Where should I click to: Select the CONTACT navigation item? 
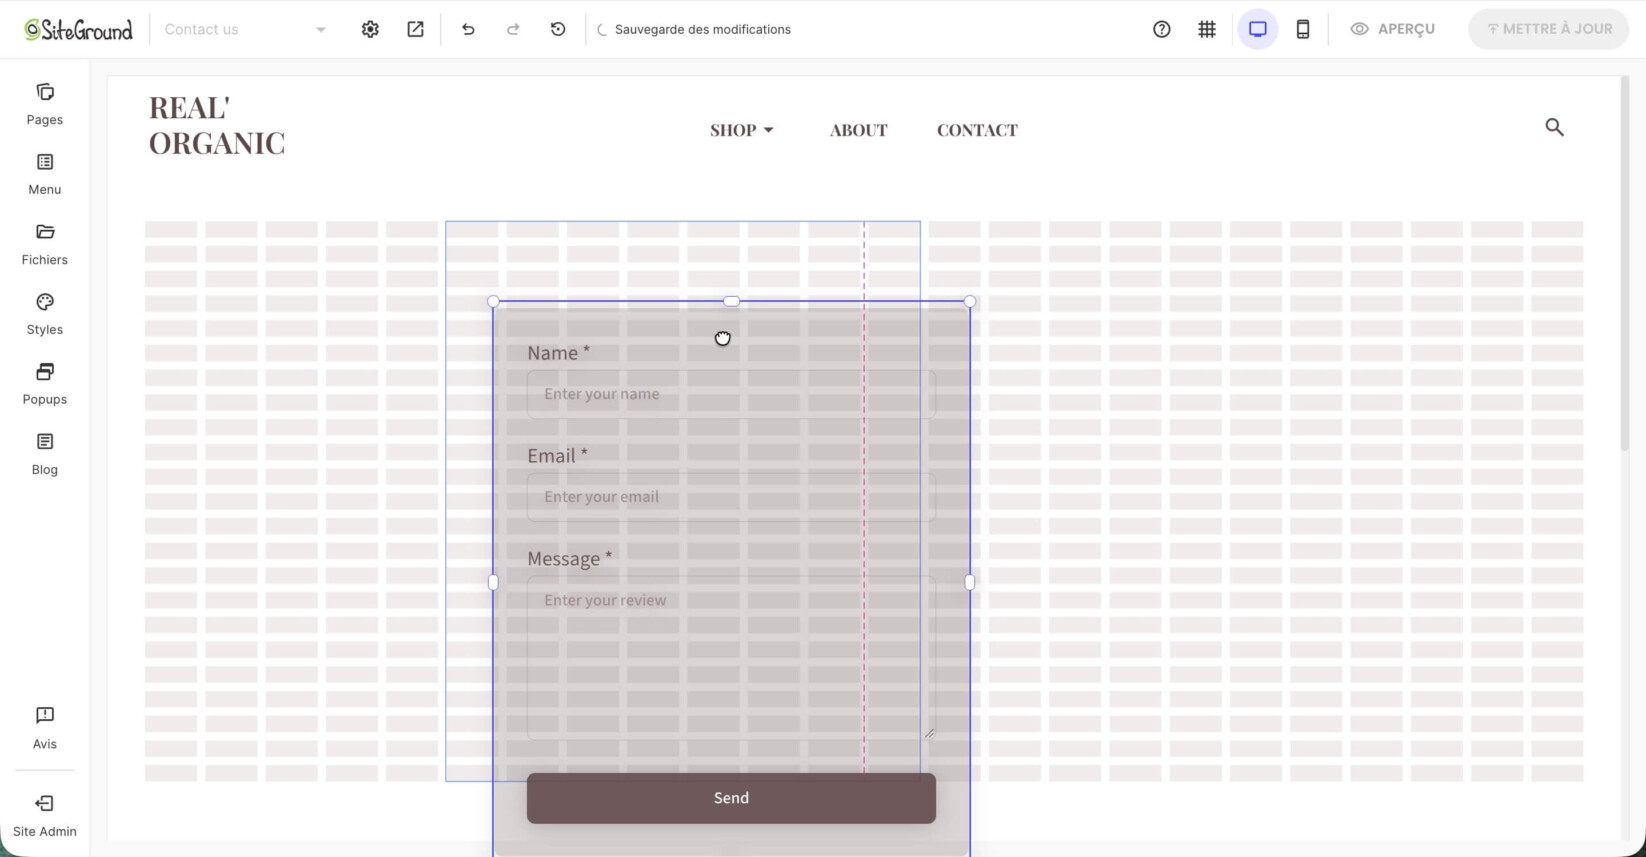pos(977,130)
